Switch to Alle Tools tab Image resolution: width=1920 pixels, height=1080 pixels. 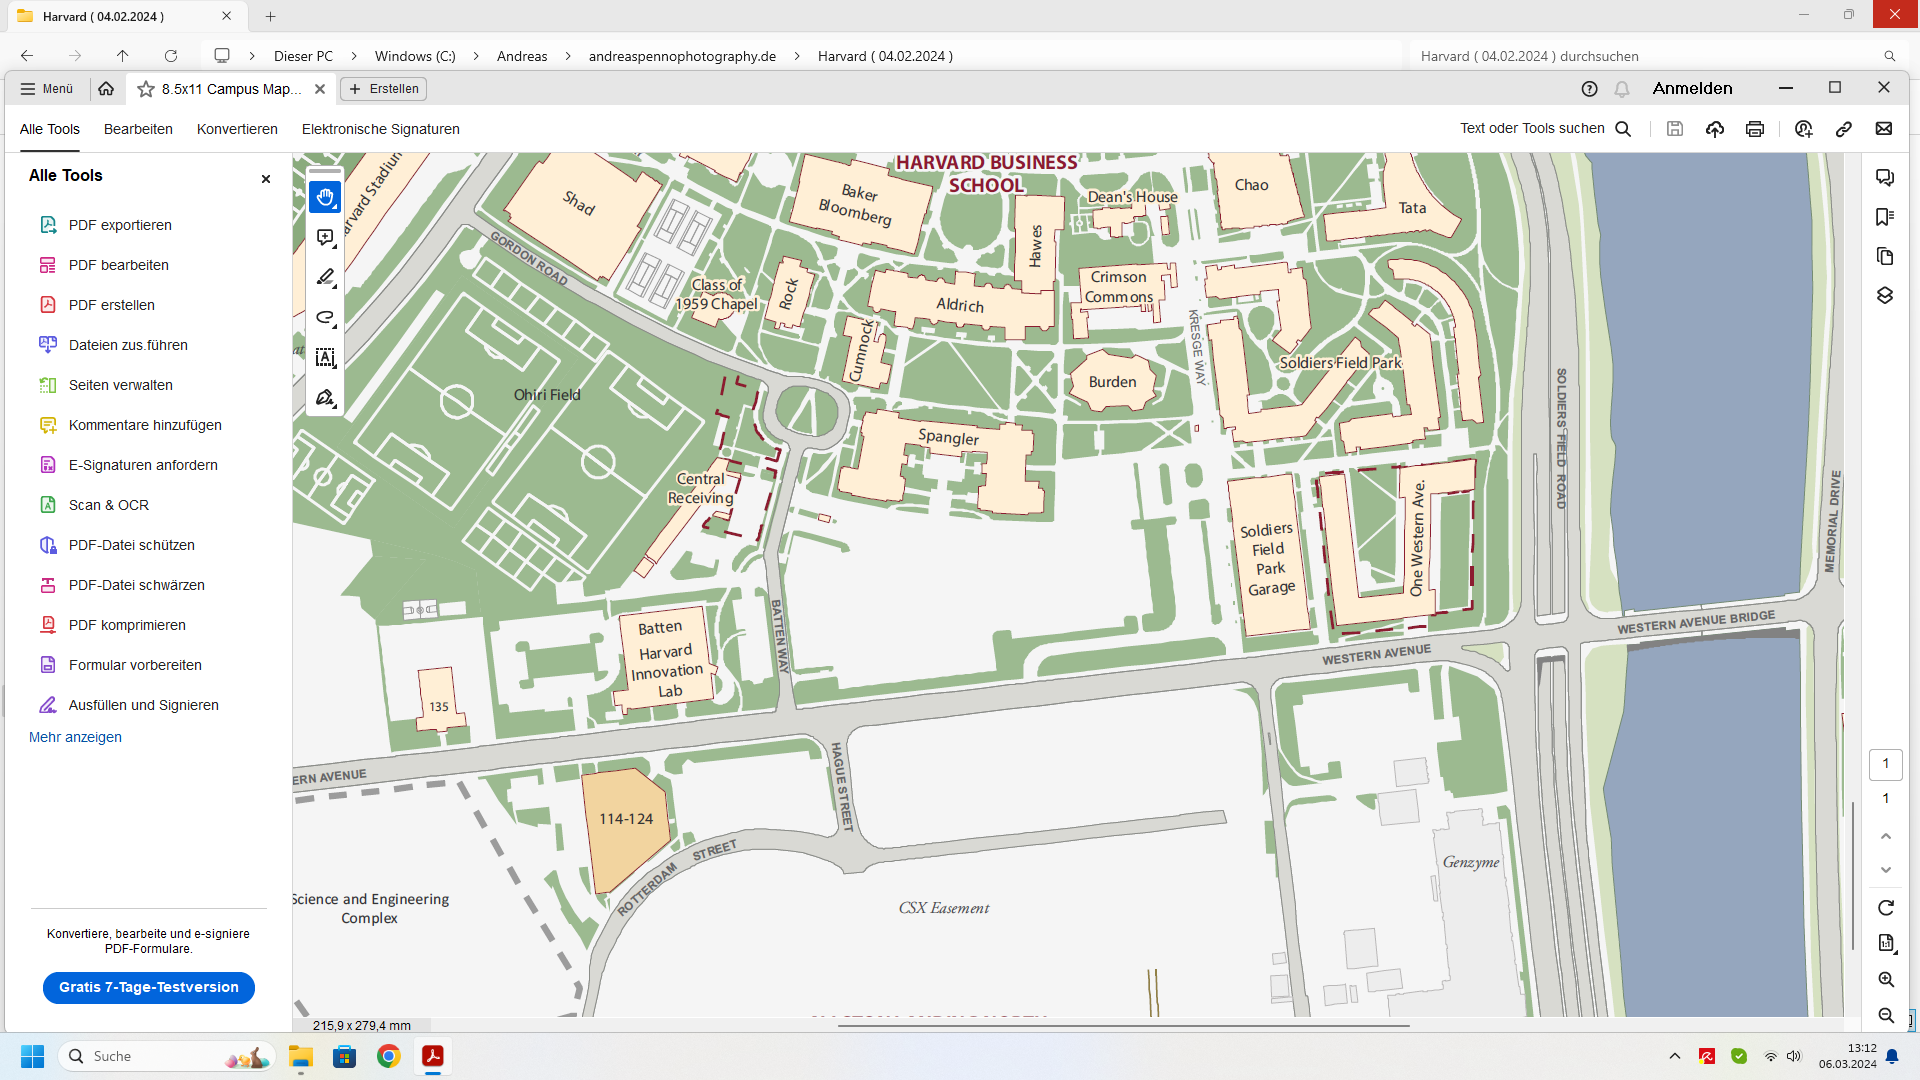pos(50,129)
